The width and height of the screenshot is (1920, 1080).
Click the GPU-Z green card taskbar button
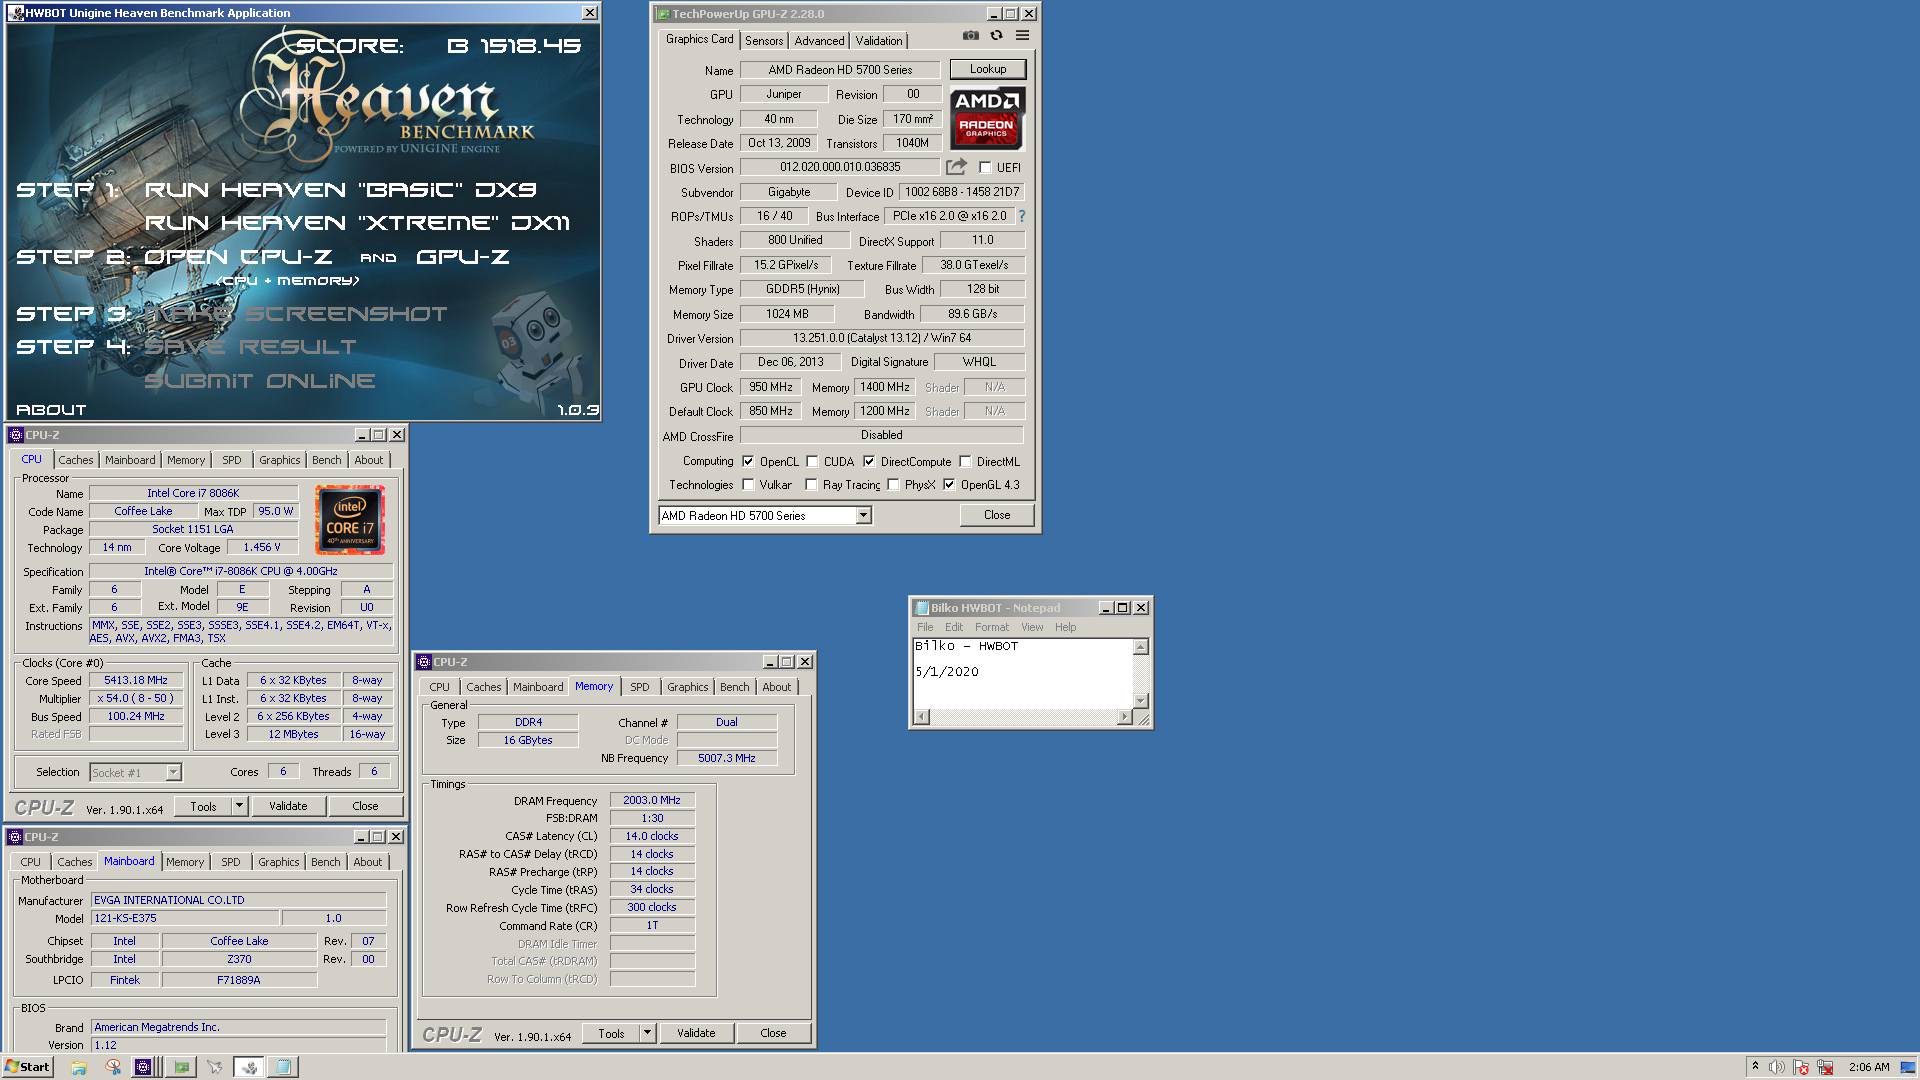[181, 1067]
